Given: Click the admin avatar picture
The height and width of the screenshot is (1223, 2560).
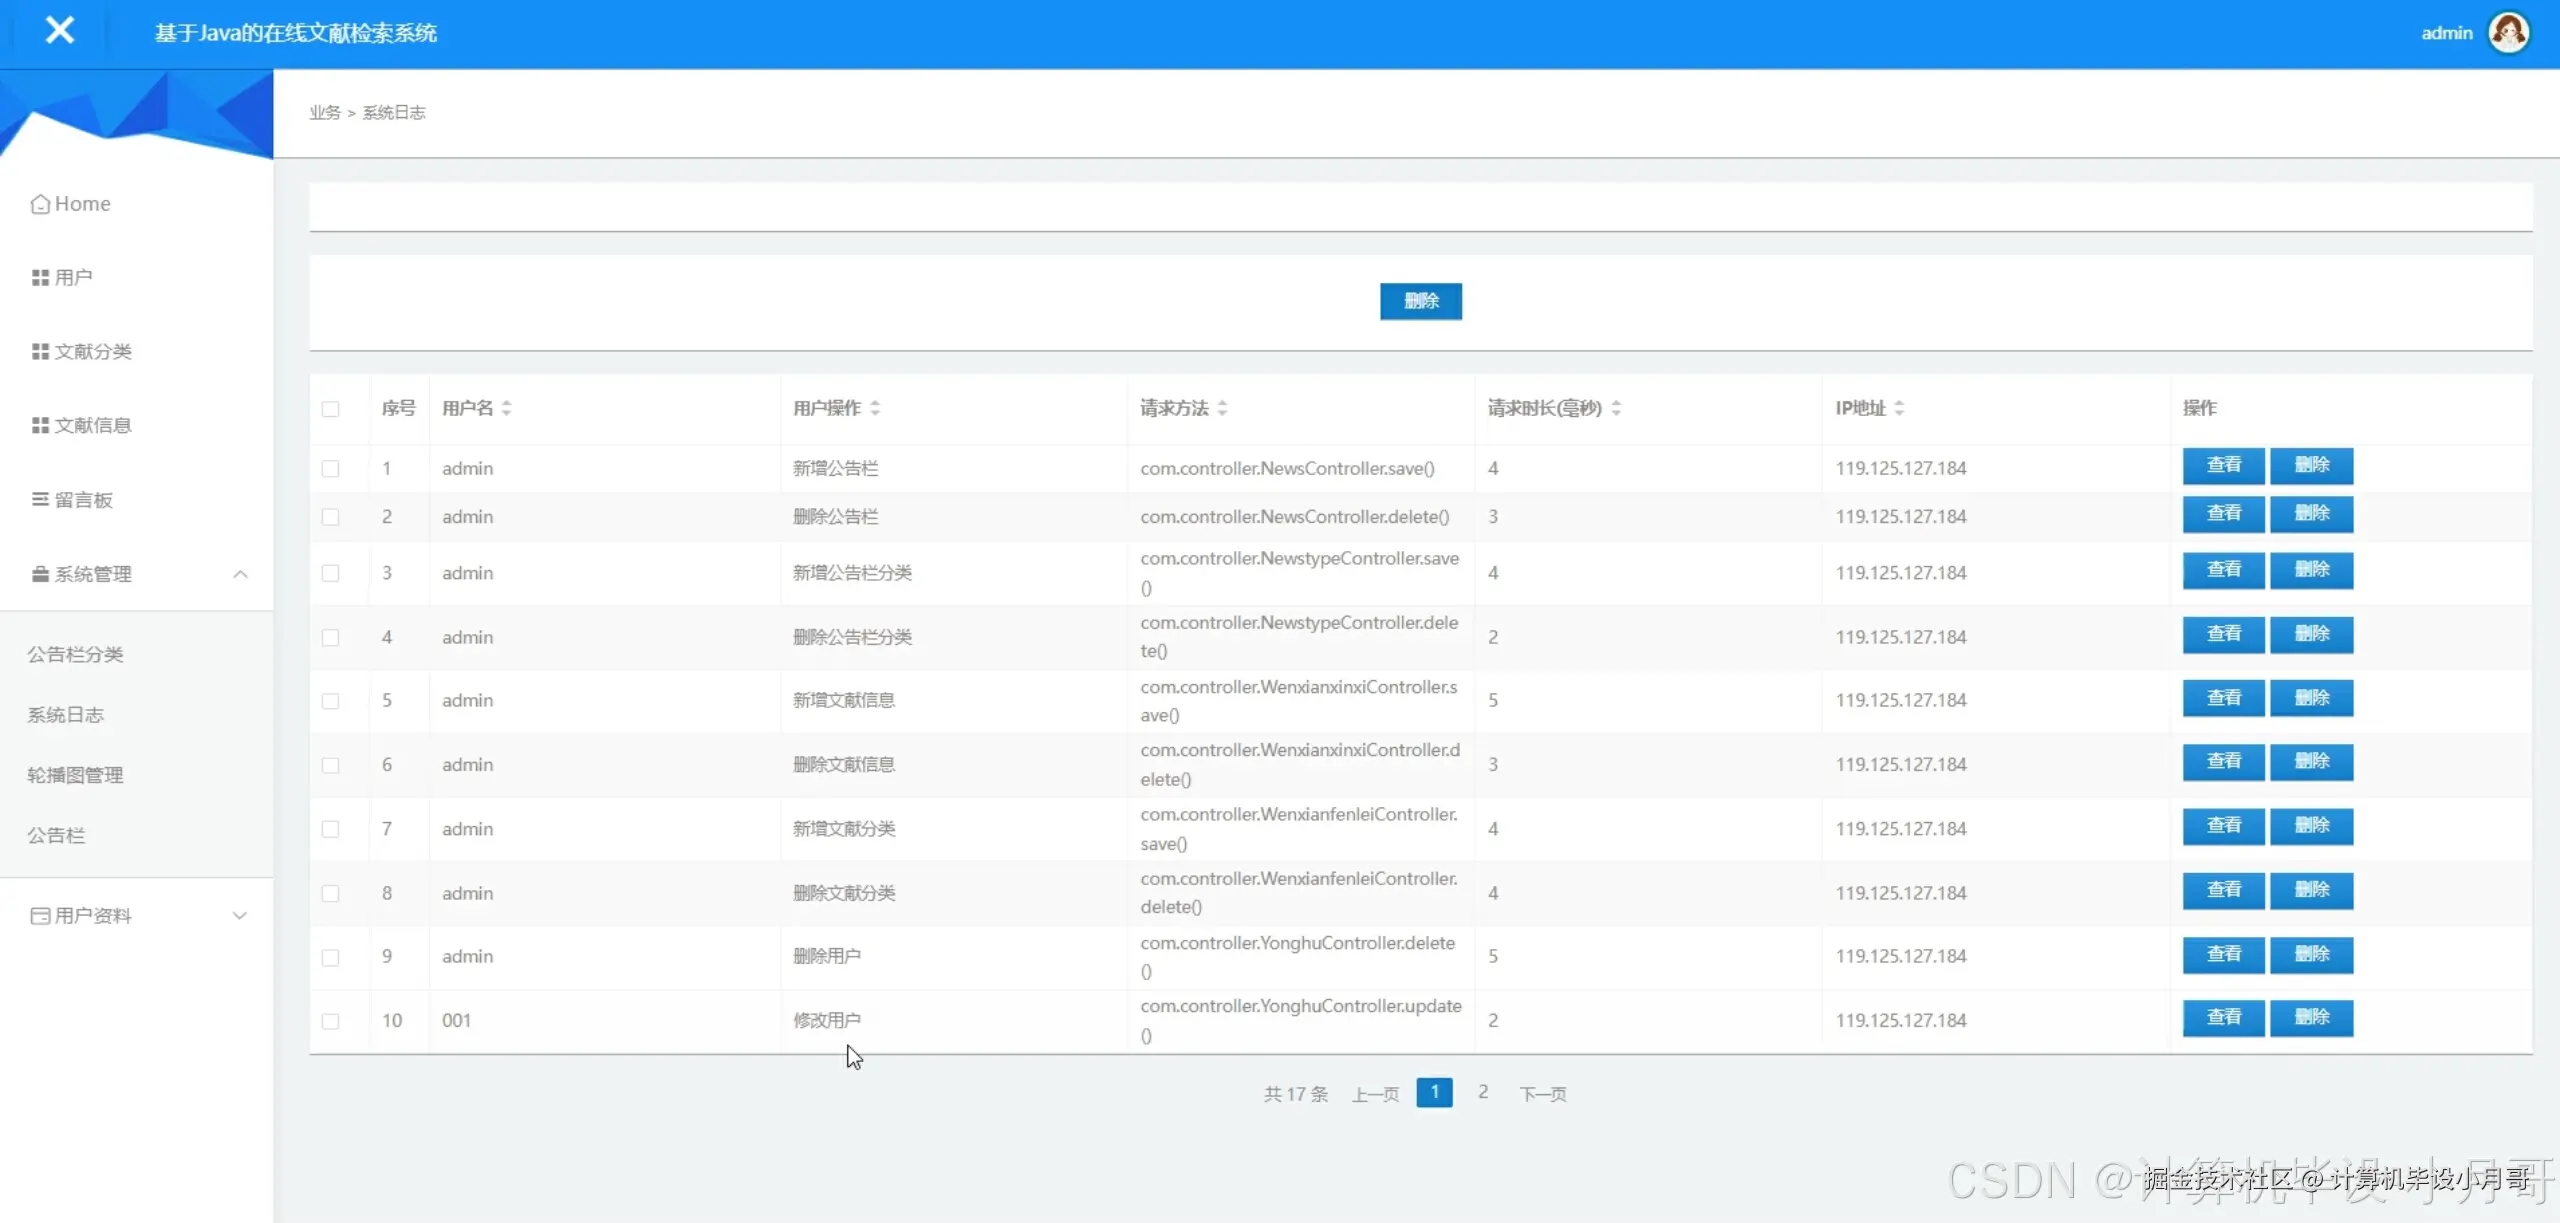Looking at the screenshot, I should click(2508, 33).
